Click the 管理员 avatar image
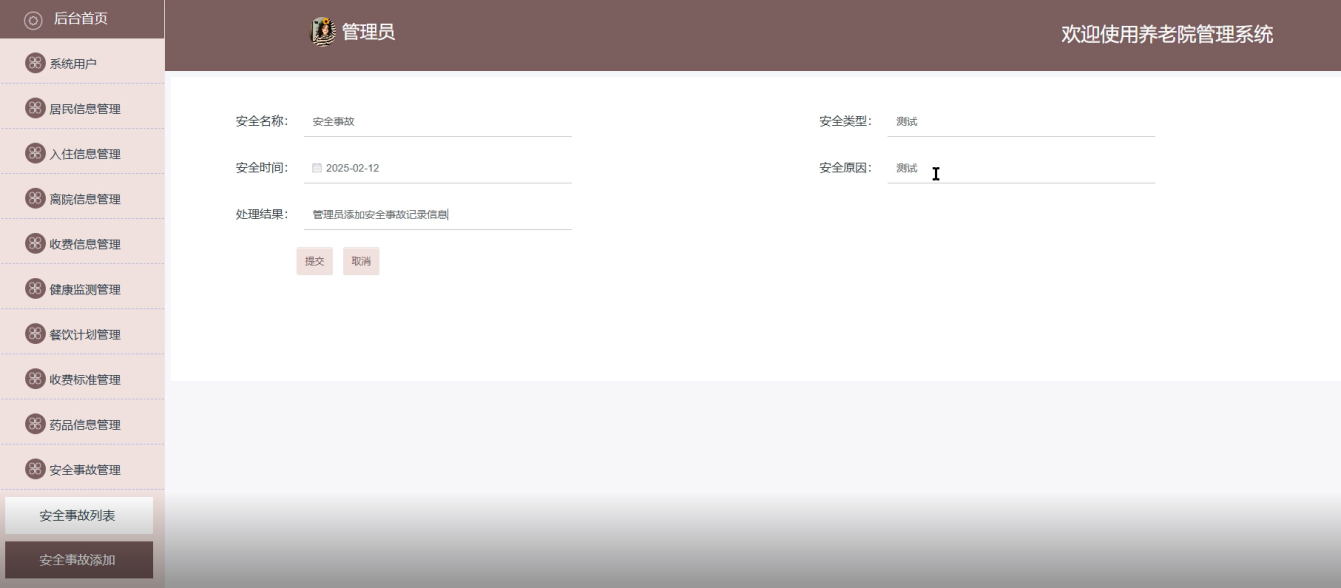Viewport: 1341px width, 588px height. [x=323, y=32]
